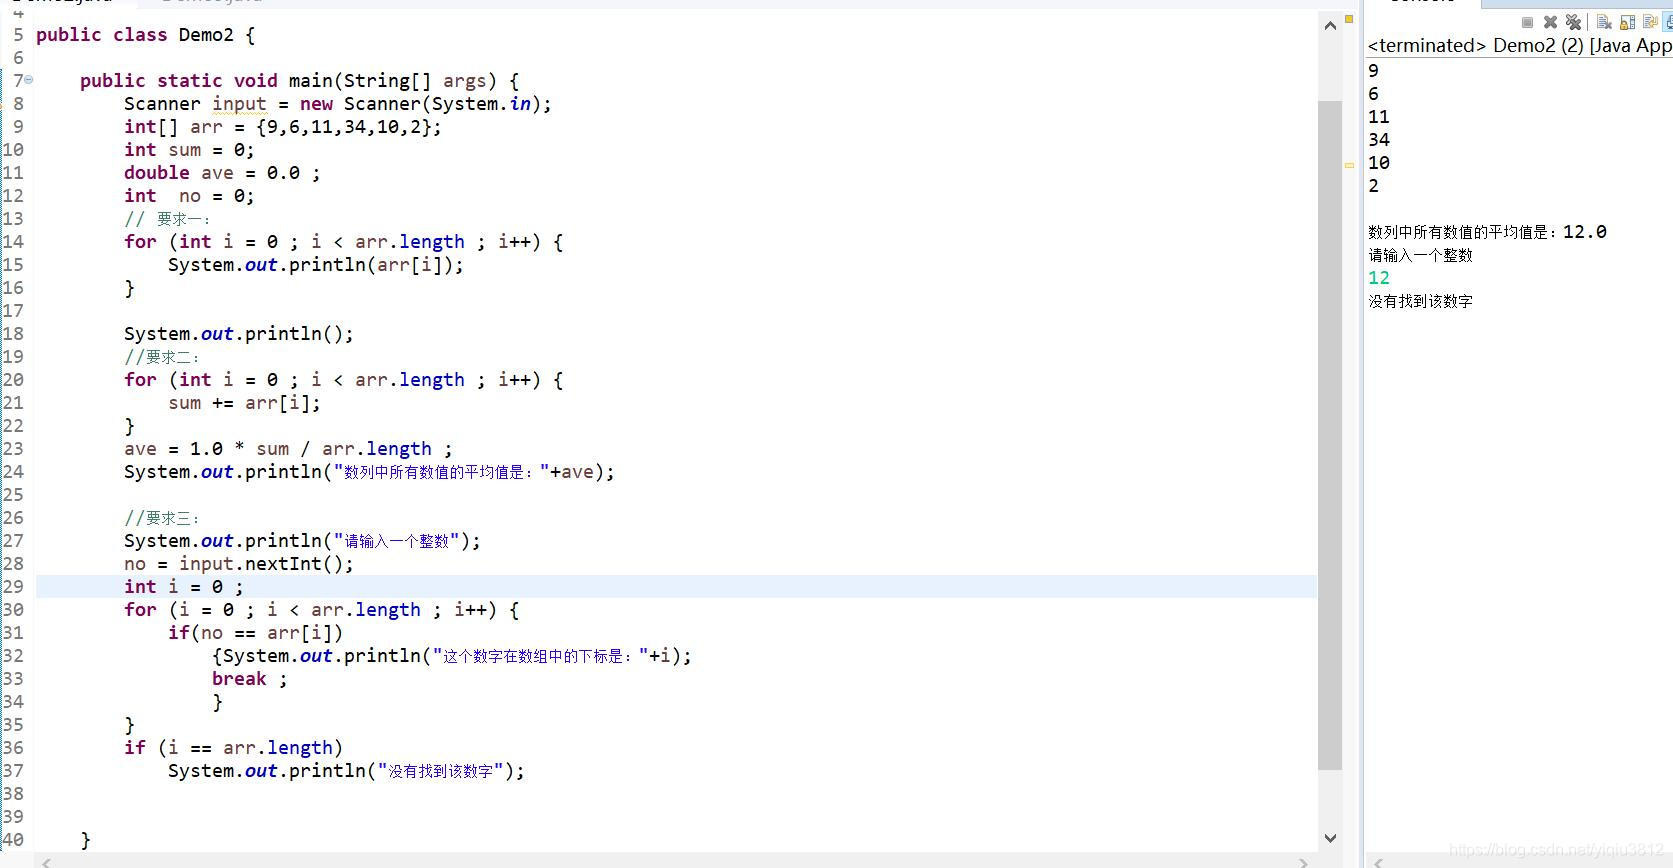Click the yellow overview ruler marker near line 11
The height and width of the screenshot is (868, 1673).
pos(1349,165)
